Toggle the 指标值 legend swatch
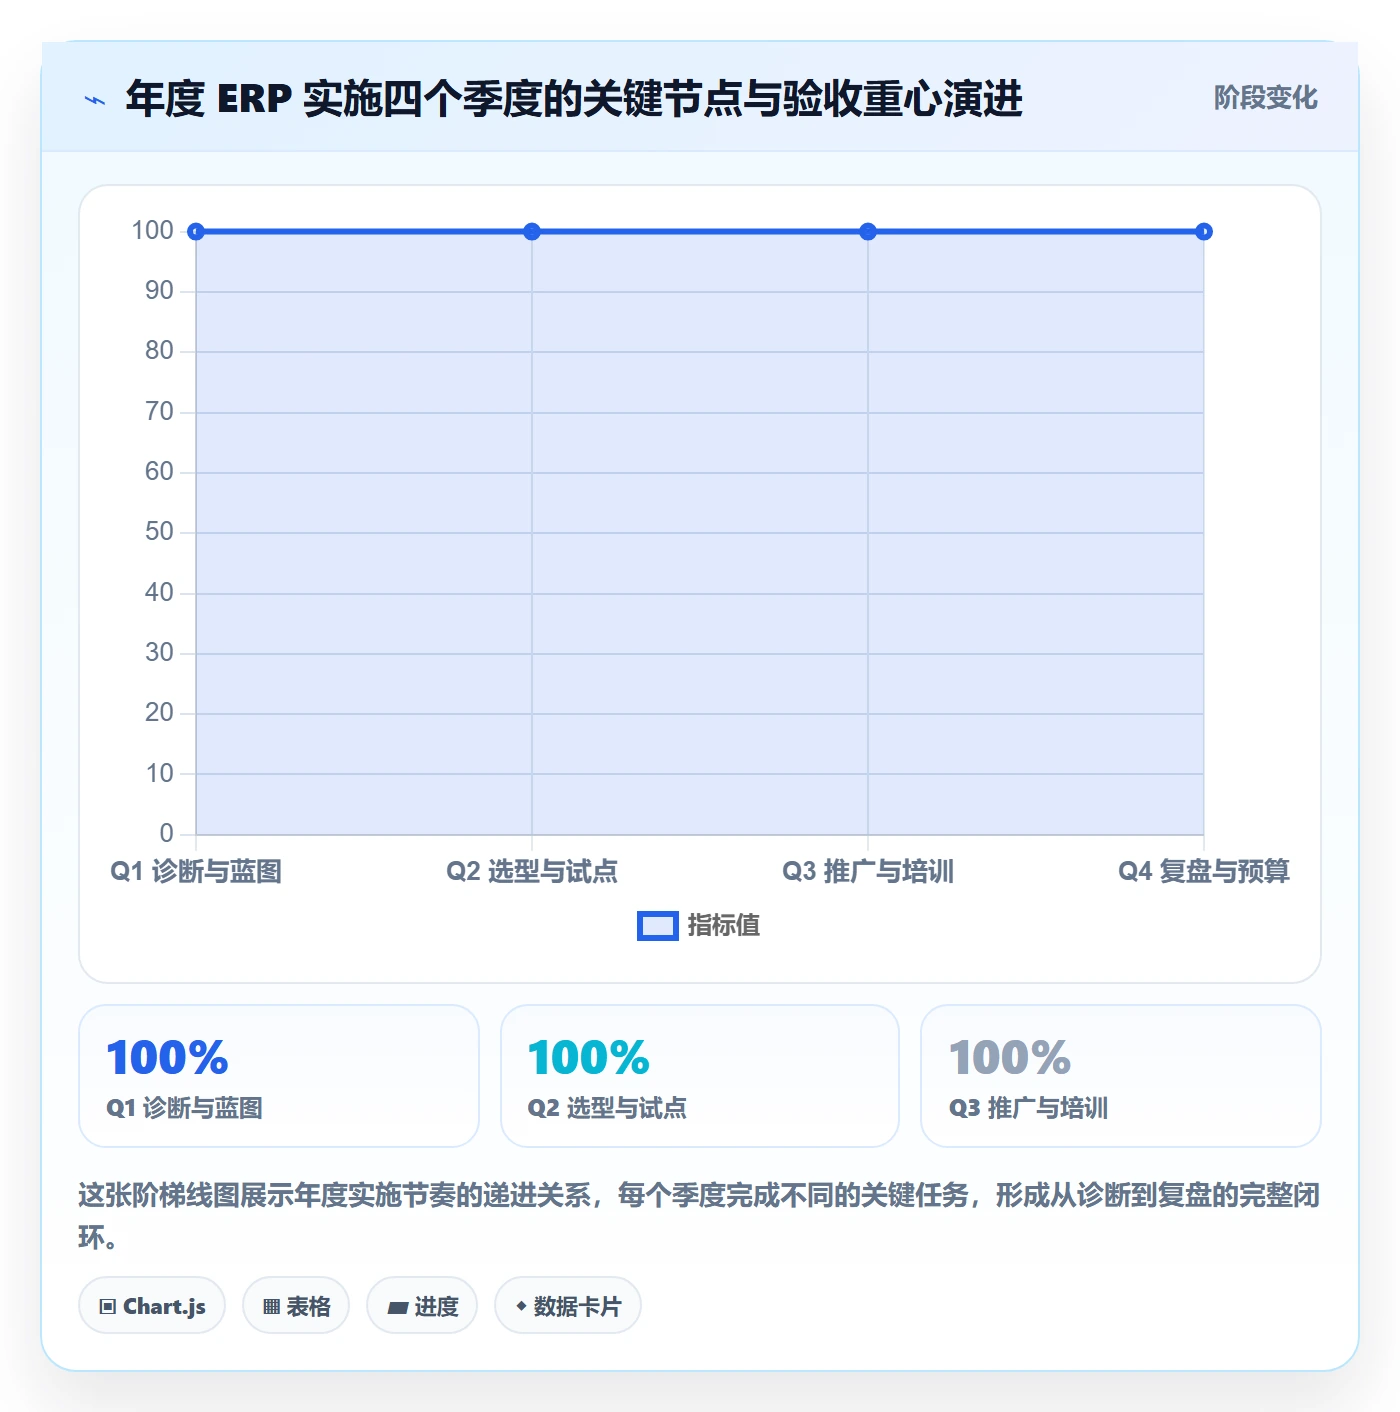The height and width of the screenshot is (1412, 1400). click(658, 926)
